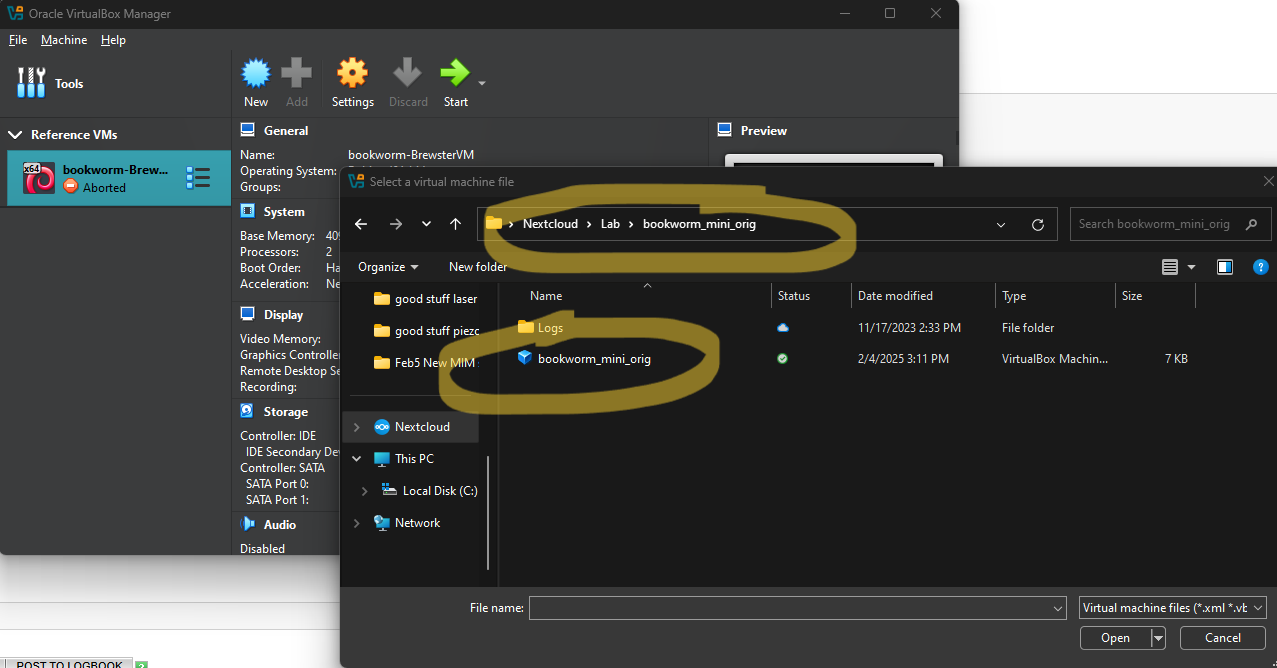Click the green synced status icon
The image size is (1277, 668).
(x=782, y=359)
